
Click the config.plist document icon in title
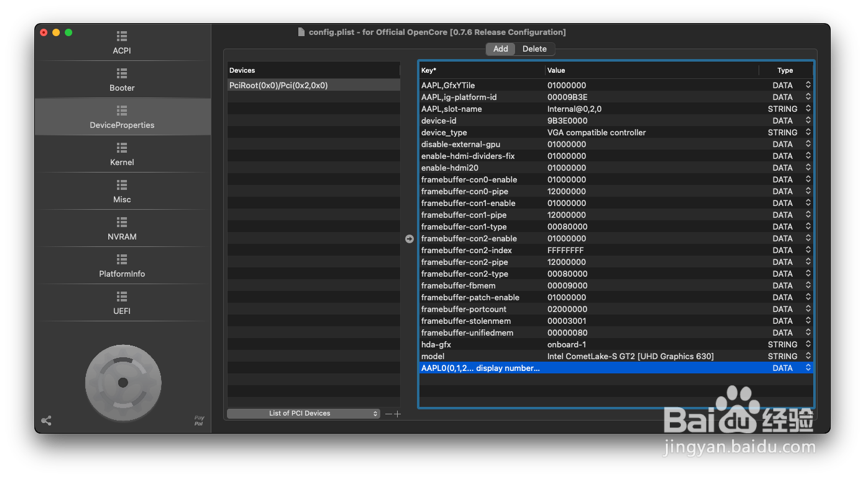[301, 32]
